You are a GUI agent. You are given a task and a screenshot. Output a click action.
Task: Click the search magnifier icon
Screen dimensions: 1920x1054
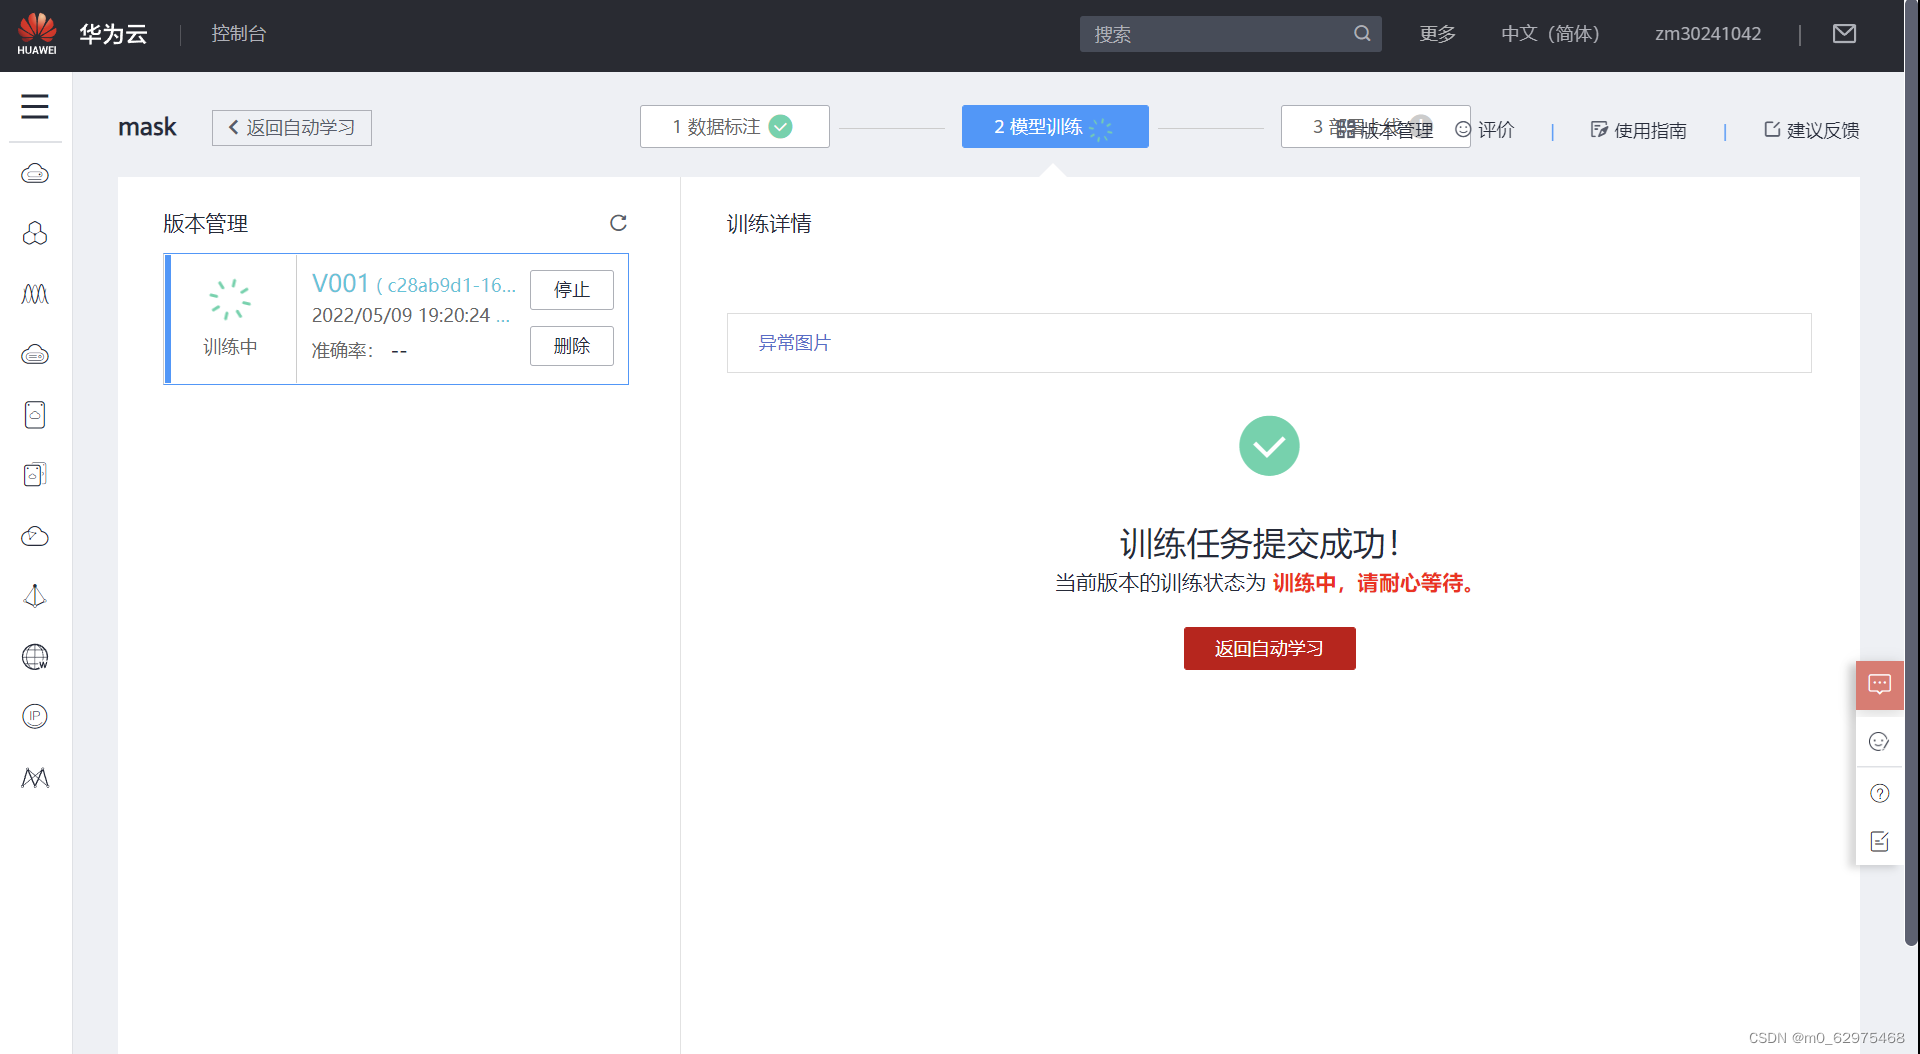pos(1362,34)
